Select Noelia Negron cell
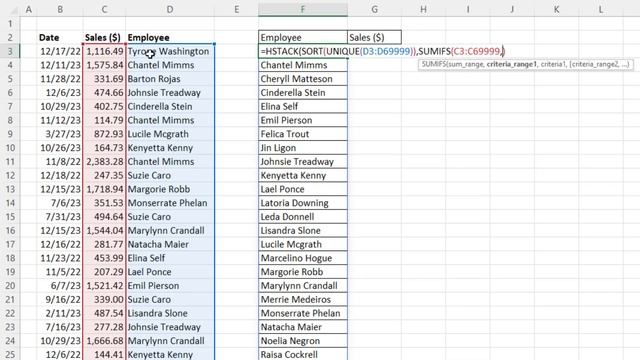640x360 pixels. pyautogui.click(x=303, y=341)
